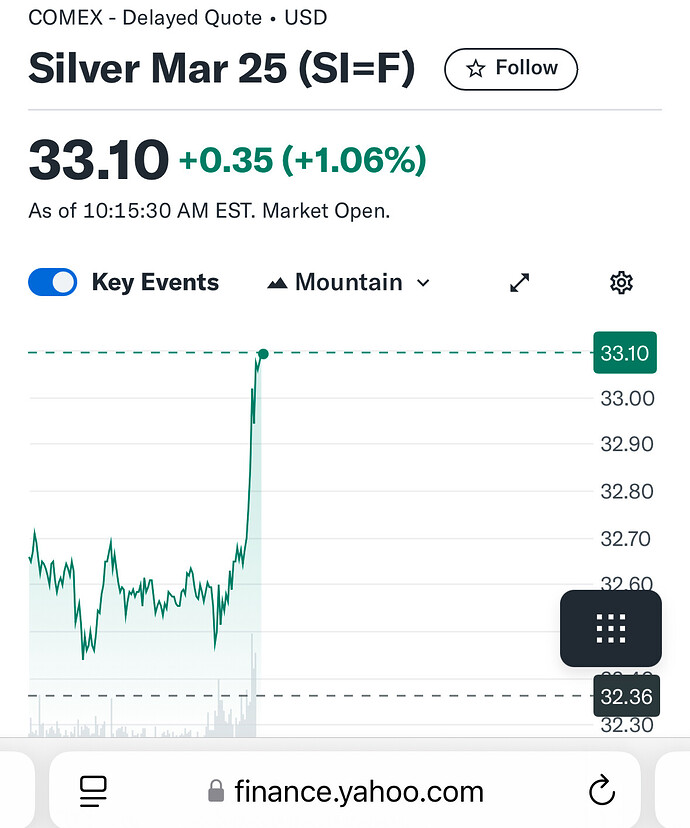Open chart settings gear
Viewport: 690px width, 828px height.
click(621, 283)
